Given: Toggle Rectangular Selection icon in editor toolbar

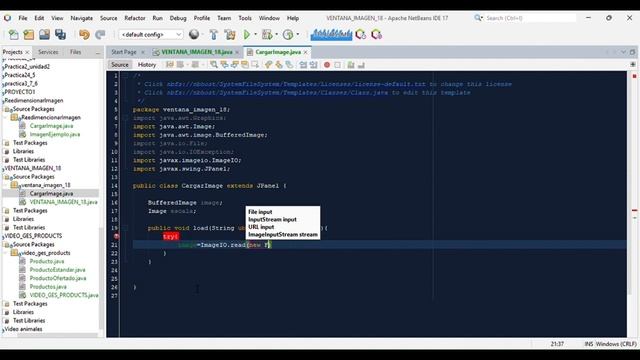Looking at the screenshot, I should click(255, 64).
